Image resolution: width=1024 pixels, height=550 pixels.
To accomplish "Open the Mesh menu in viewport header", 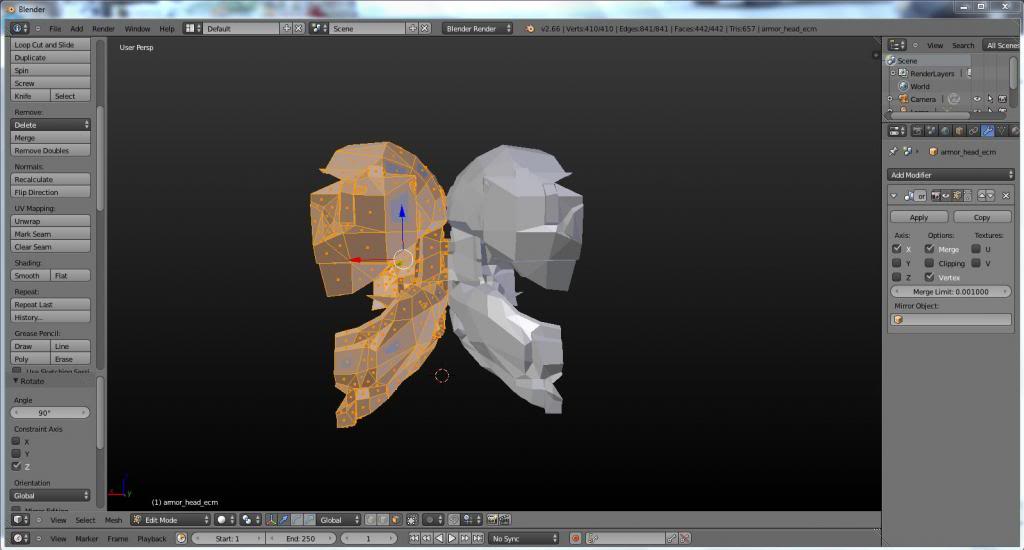I will (113, 520).
